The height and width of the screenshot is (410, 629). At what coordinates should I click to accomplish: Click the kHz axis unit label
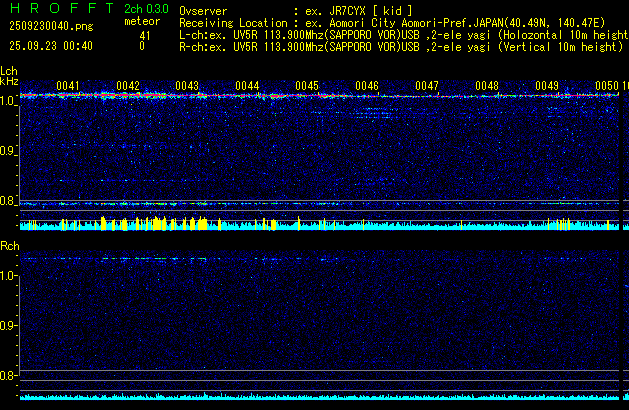point(9,81)
